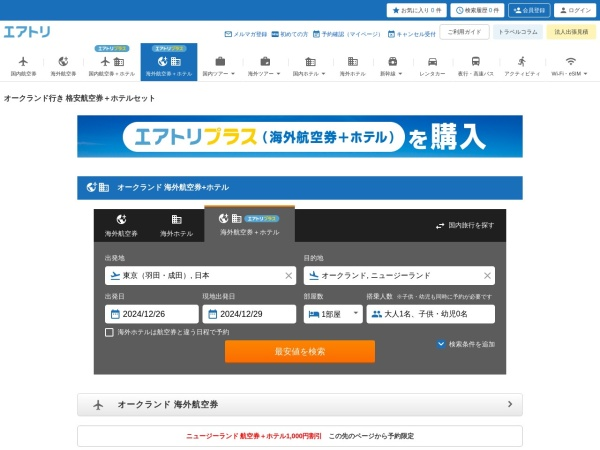
Task: Switch to 海外航空券 search tab
Action: pyautogui.click(x=121, y=226)
